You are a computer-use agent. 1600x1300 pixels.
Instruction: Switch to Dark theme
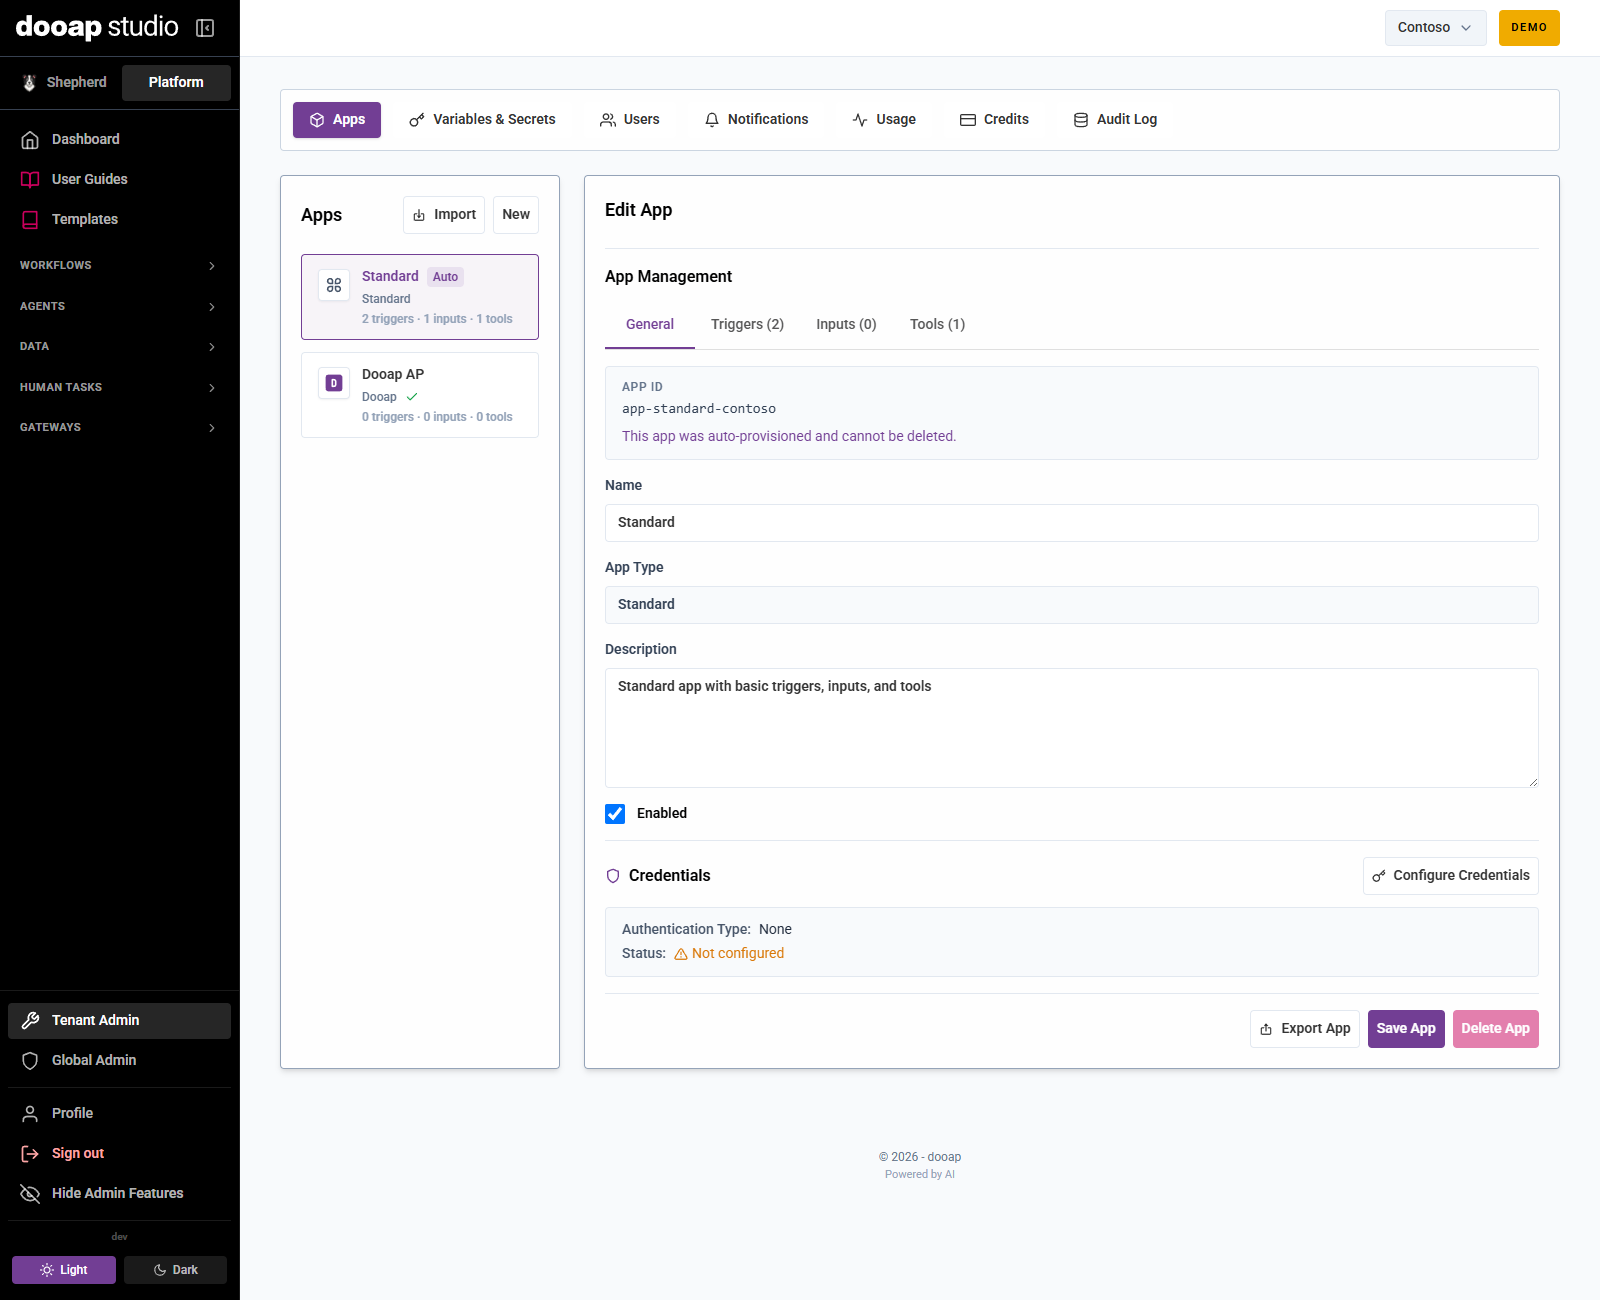tap(175, 1270)
